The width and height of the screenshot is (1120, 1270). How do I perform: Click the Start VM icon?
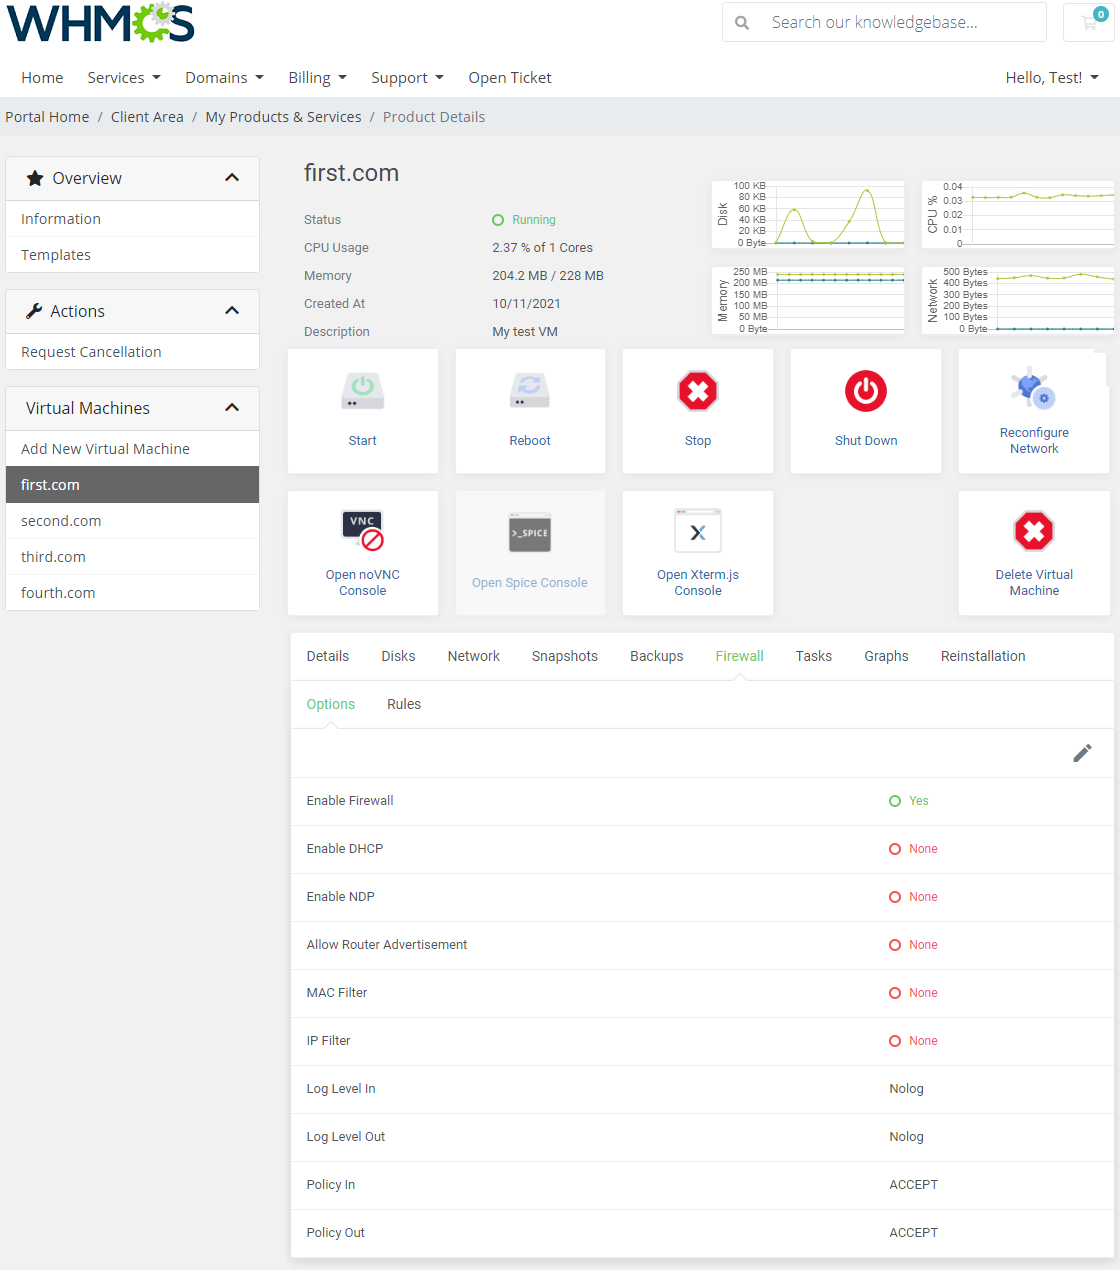pos(362,391)
